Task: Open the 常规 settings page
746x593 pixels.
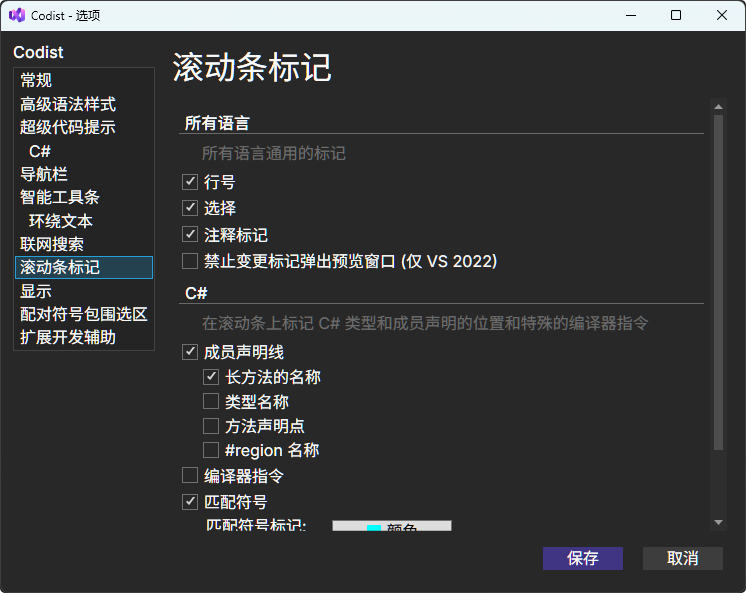Action: click(x=36, y=80)
